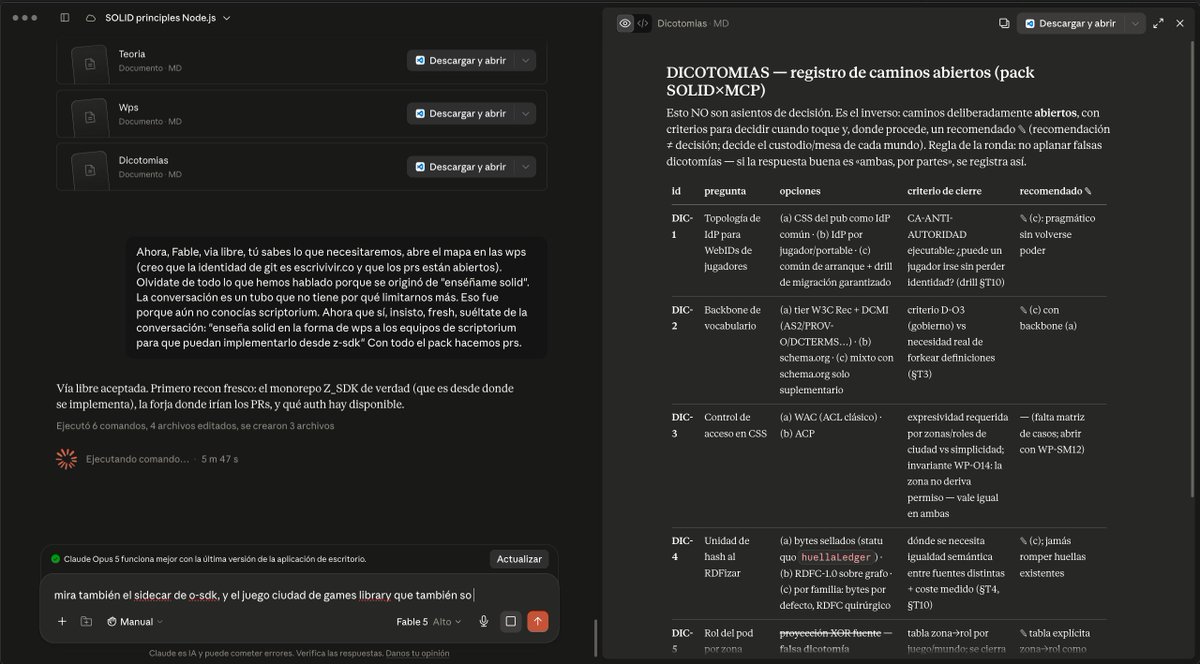Click the Wps file icon
The width and height of the screenshot is (1200, 664).
click(x=90, y=117)
